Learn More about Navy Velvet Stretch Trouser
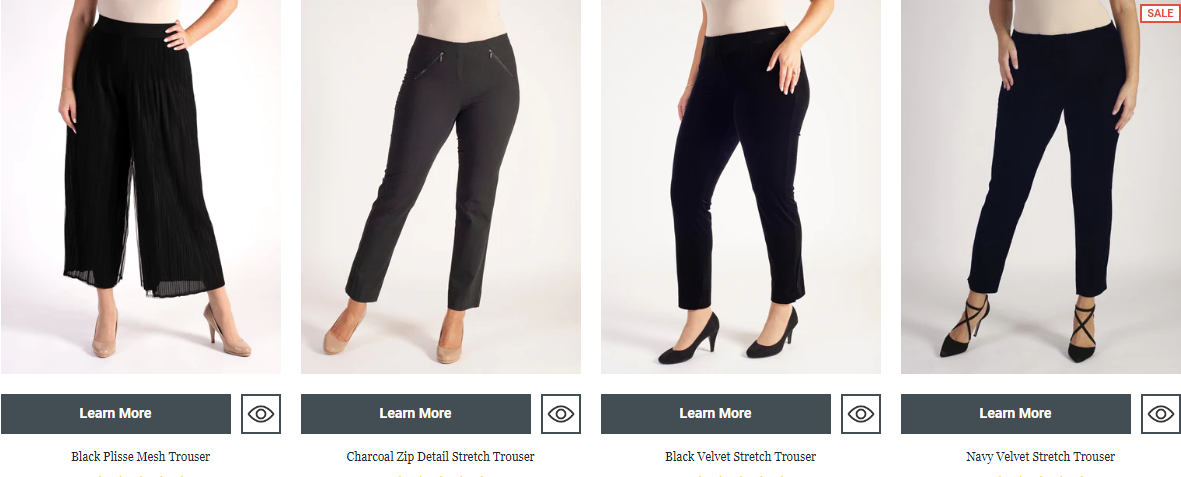 point(1015,414)
